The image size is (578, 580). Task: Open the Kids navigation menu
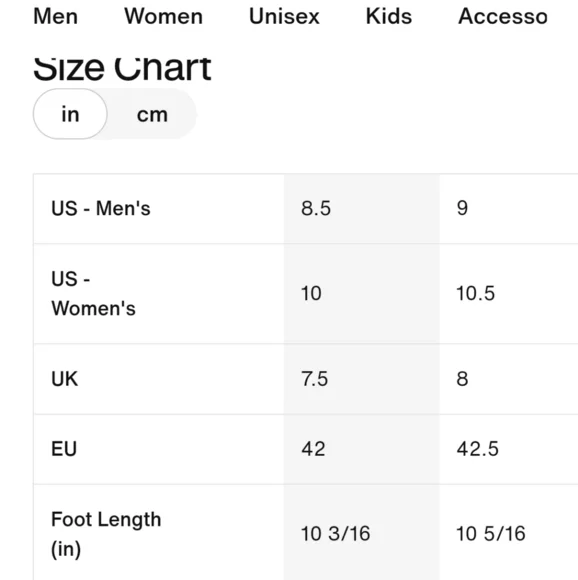click(x=389, y=16)
